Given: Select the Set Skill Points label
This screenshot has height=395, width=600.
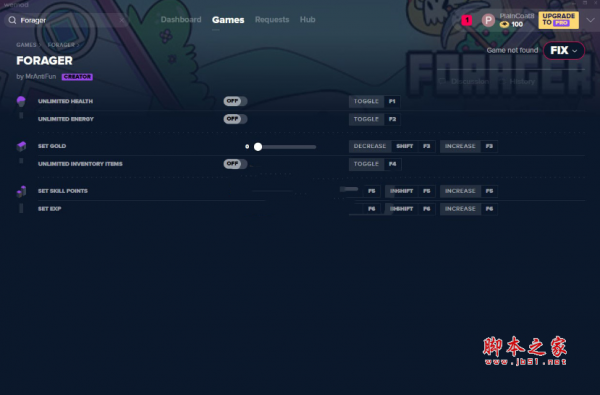Looking at the screenshot, I should [x=63, y=191].
